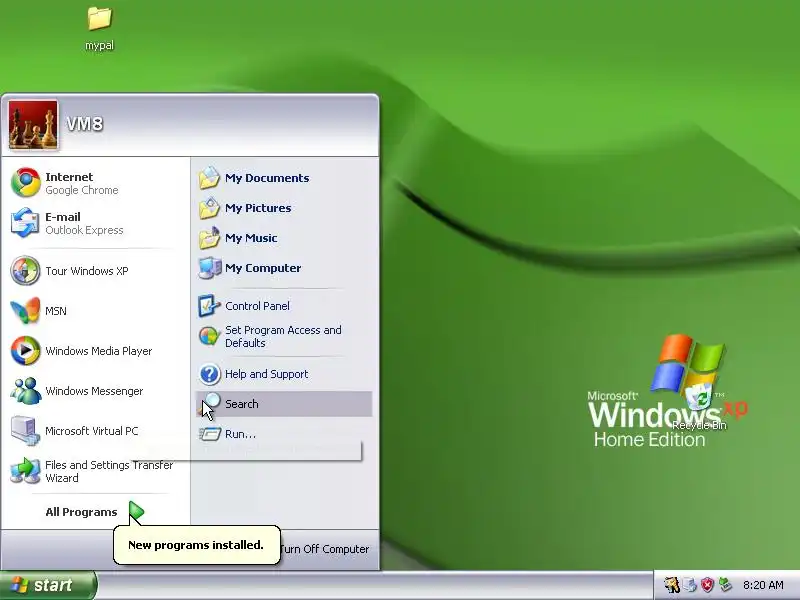The width and height of the screenshot is (800, 600).
Task: Click the My Pictures label text
Action: (x=258, y=208)
